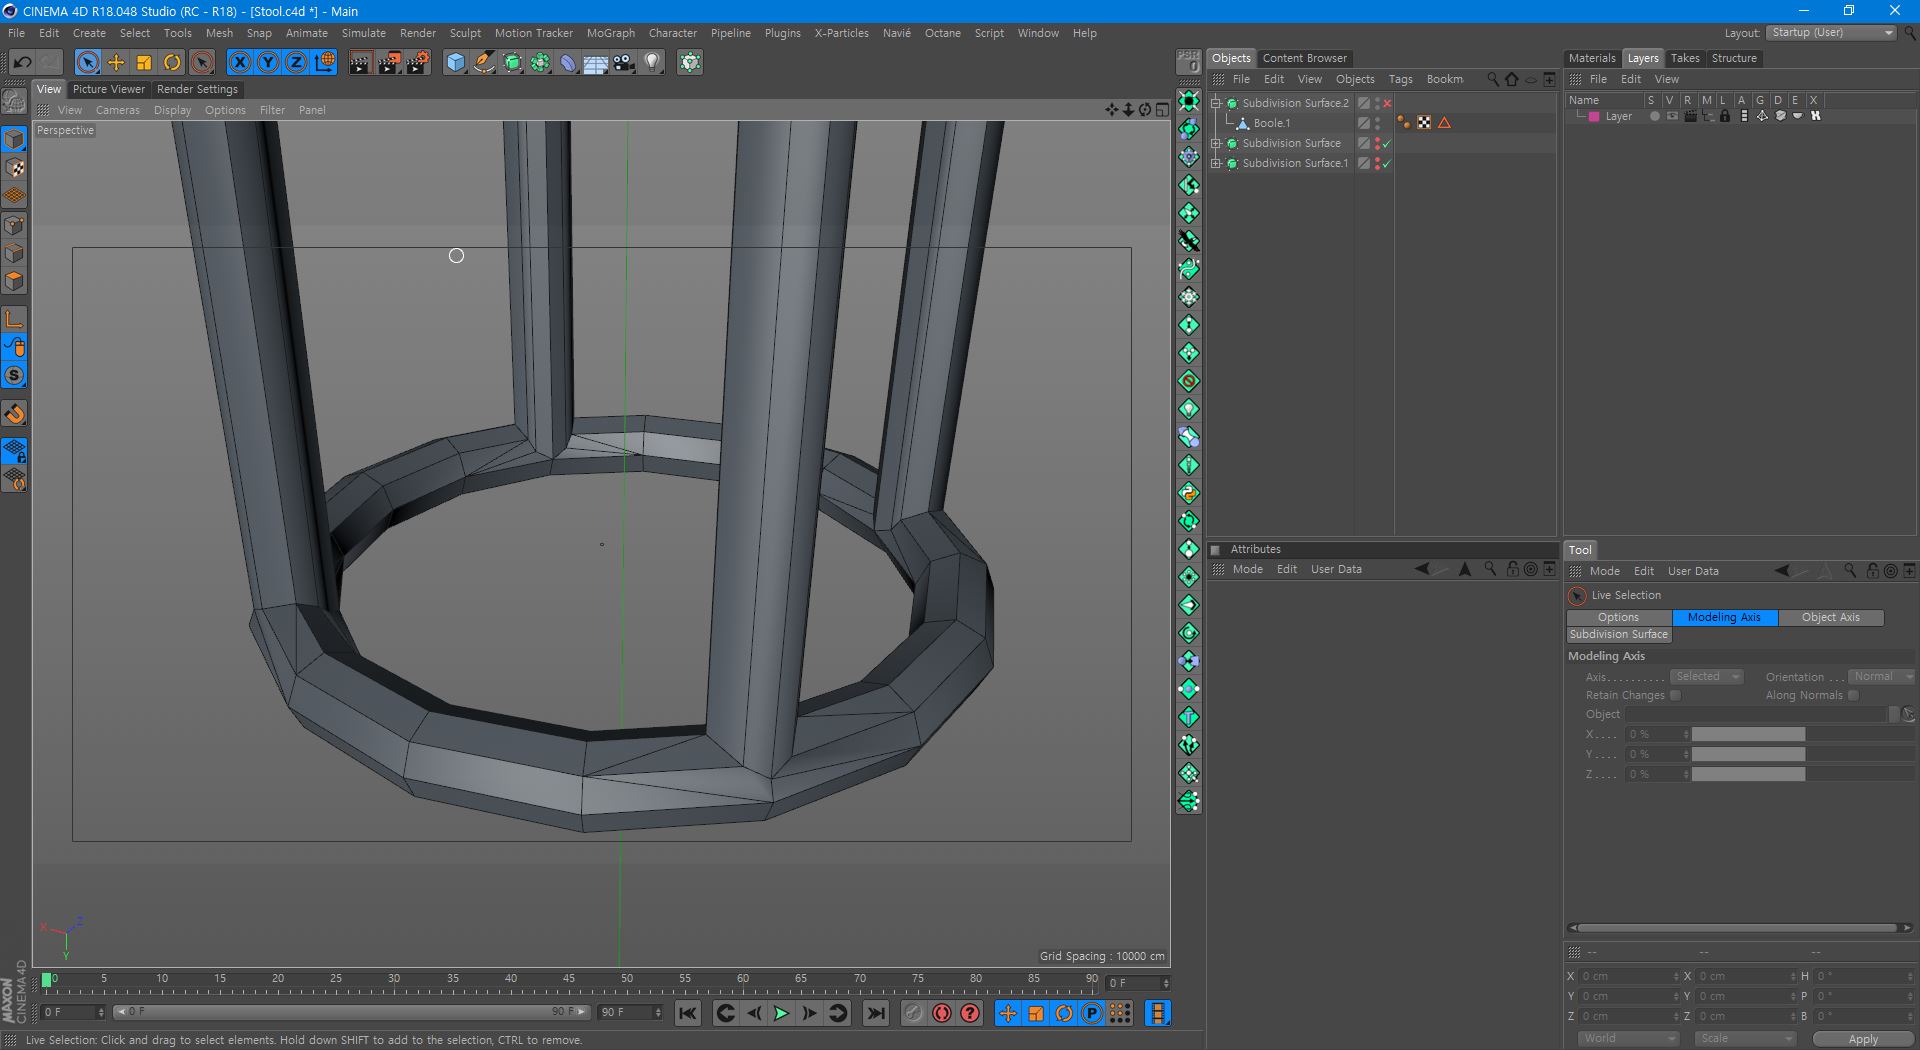Open the Materials tab
The image size is (1920, 1050).
(x=1591, y=58)
